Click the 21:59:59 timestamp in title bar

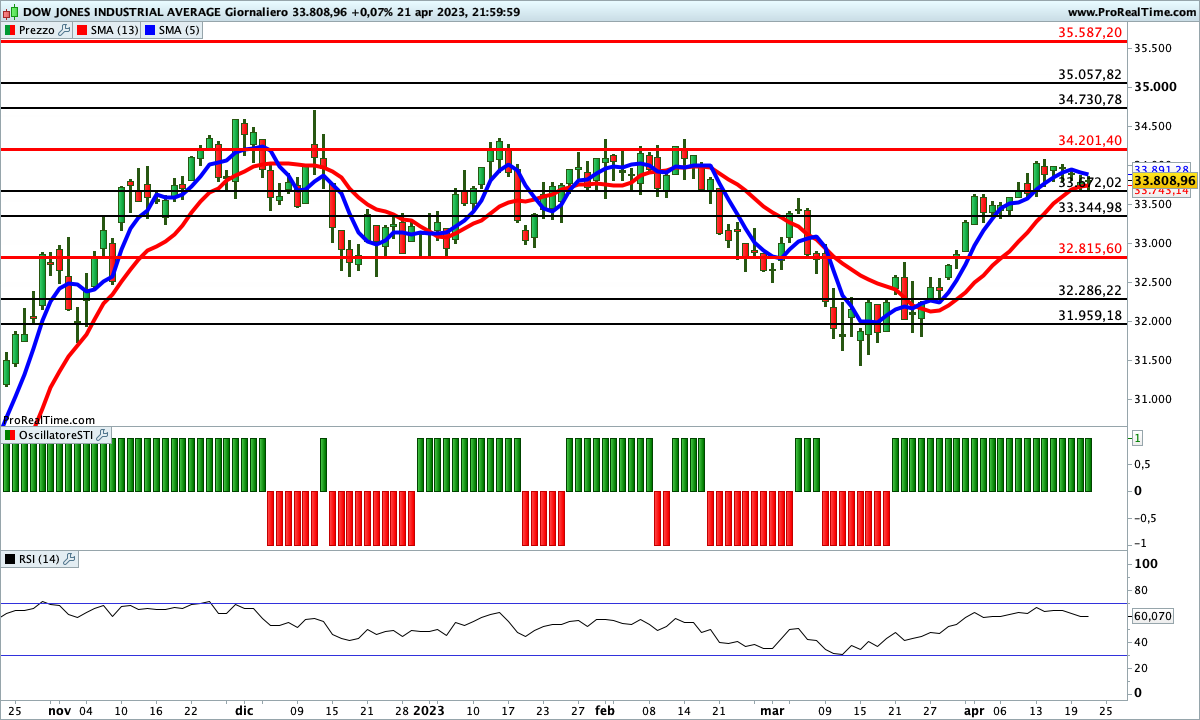coord(495,12)
